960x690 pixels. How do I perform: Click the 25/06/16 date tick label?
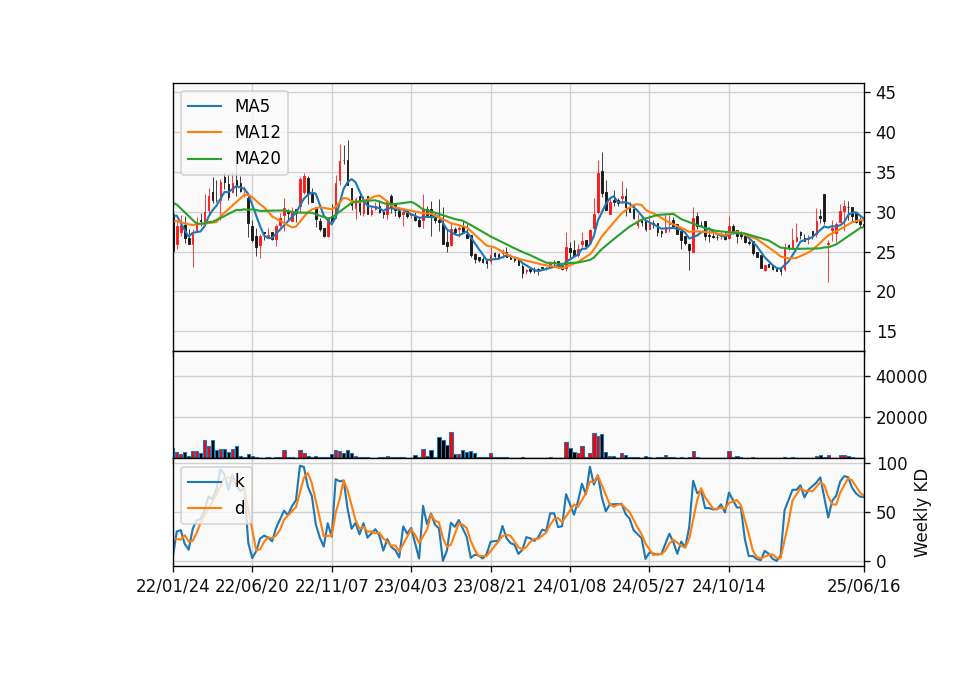(x=864, y=586)
